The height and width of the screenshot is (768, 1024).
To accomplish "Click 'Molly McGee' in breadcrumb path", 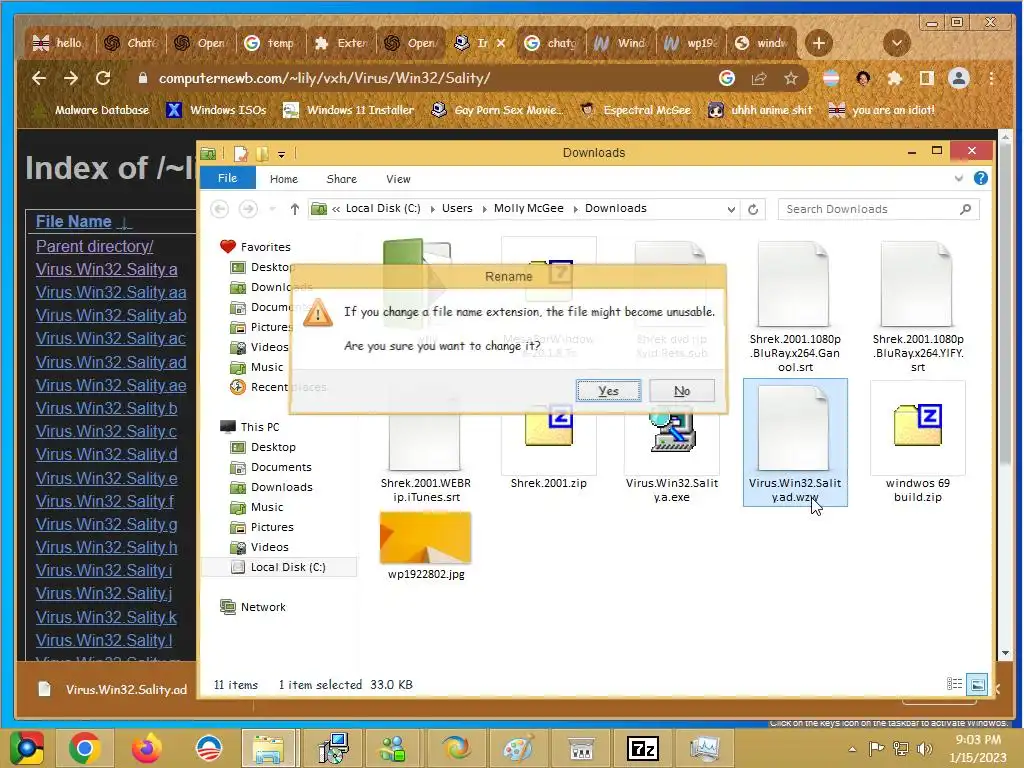I will pos(528,208).
